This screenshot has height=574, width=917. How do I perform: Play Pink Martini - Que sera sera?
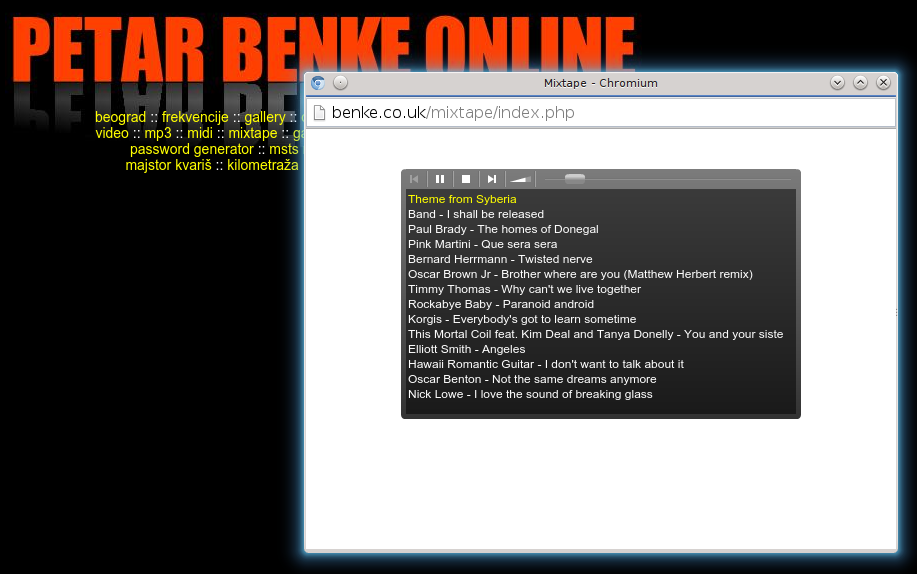click(482, 245)
